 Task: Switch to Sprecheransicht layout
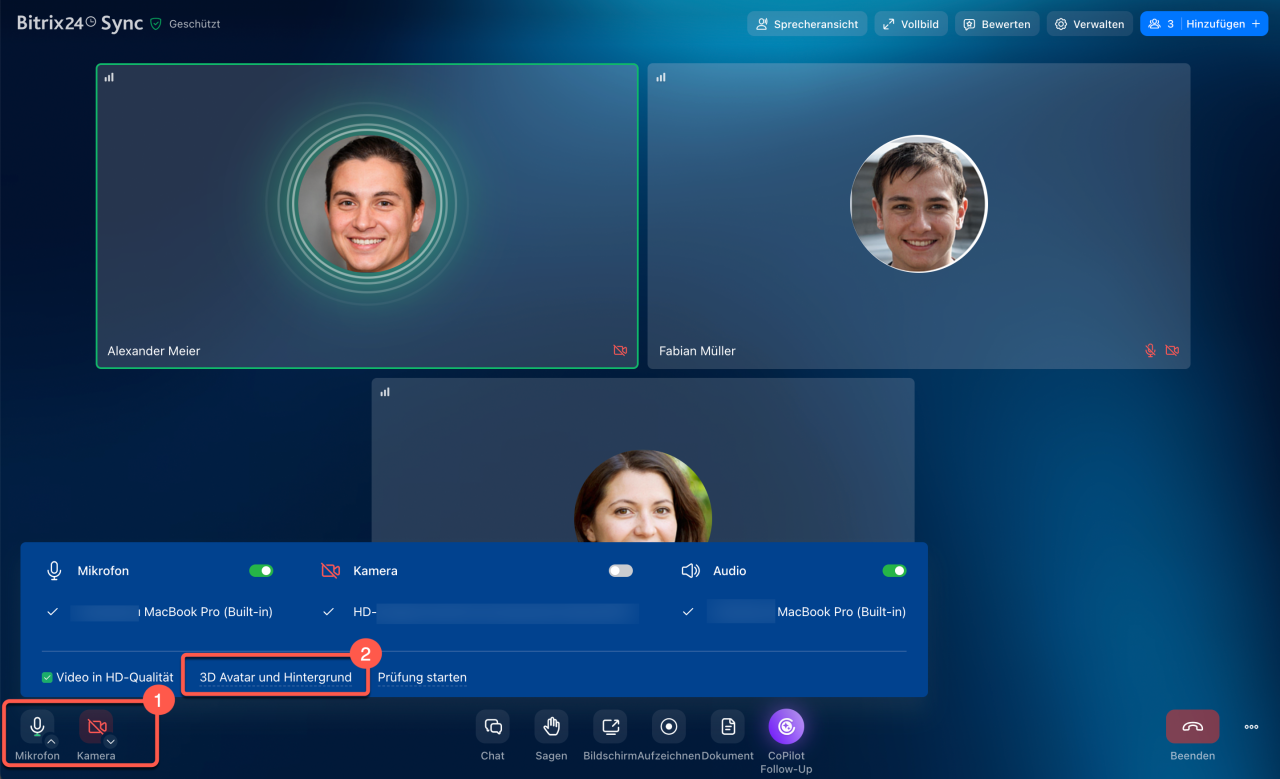tap(807, 24)
